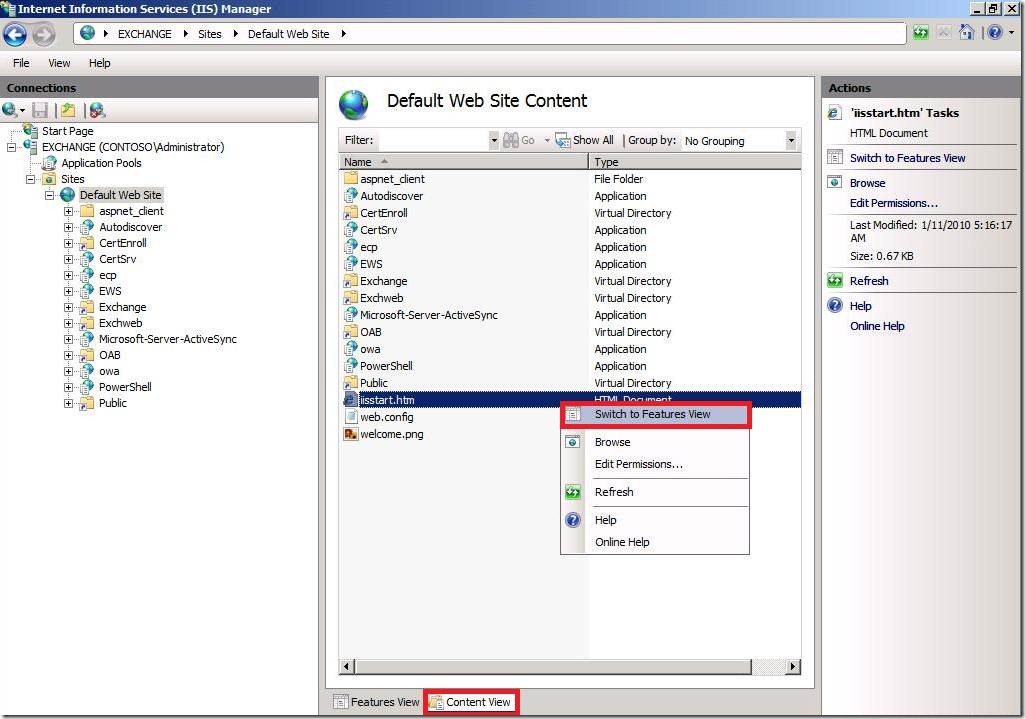Click the green Refresh icon in Actions pane
Screen dimensions: 1025x719
(834, 281)
